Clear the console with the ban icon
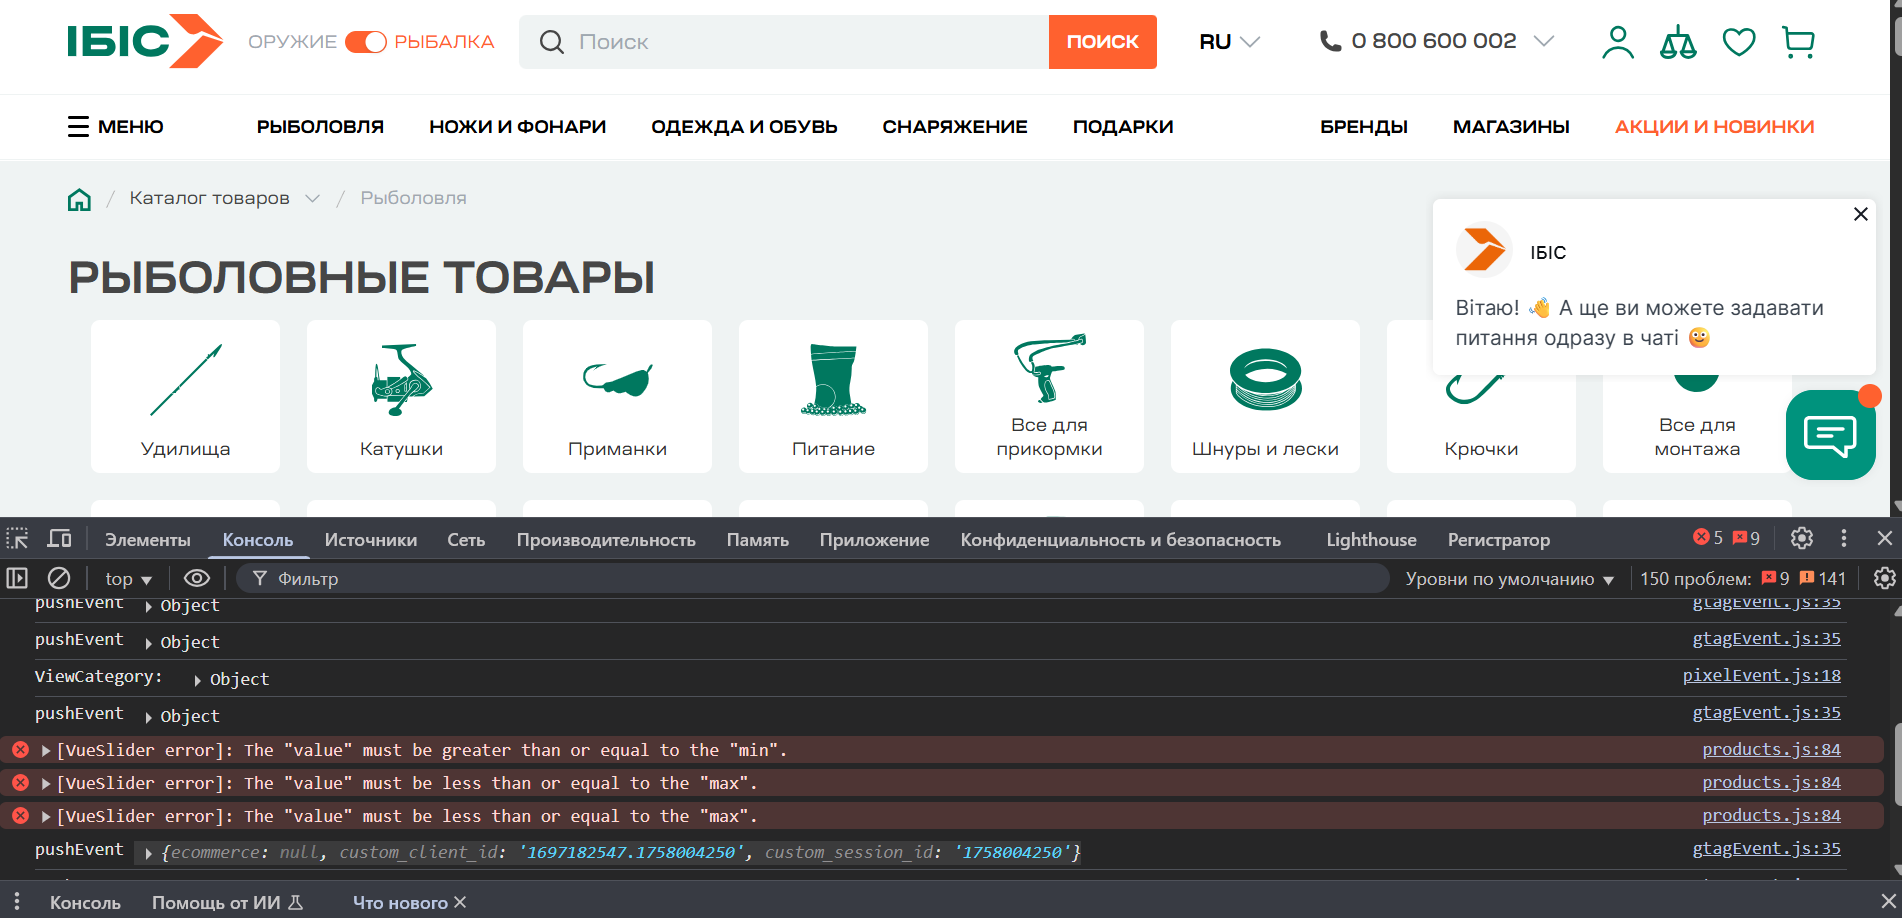1902x918 pixels. tap(59, 578)
